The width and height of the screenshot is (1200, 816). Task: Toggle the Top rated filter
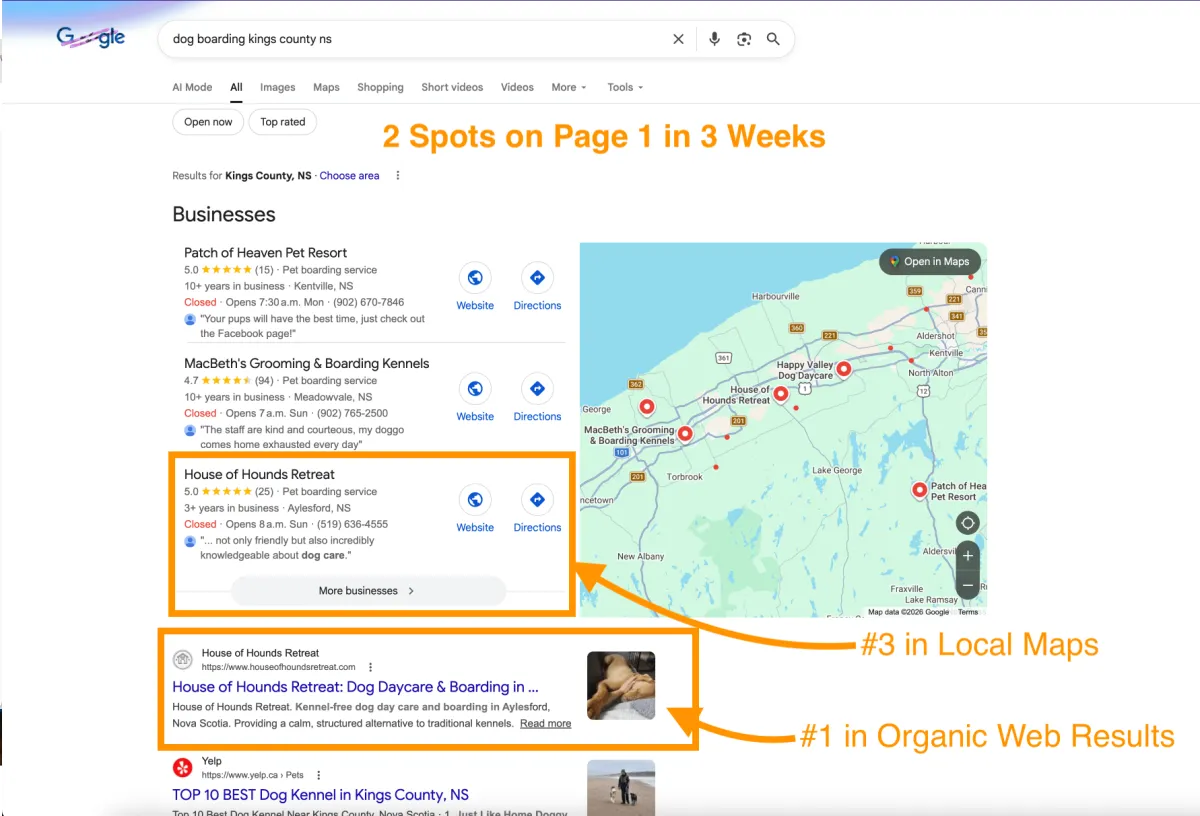(283, 122)
